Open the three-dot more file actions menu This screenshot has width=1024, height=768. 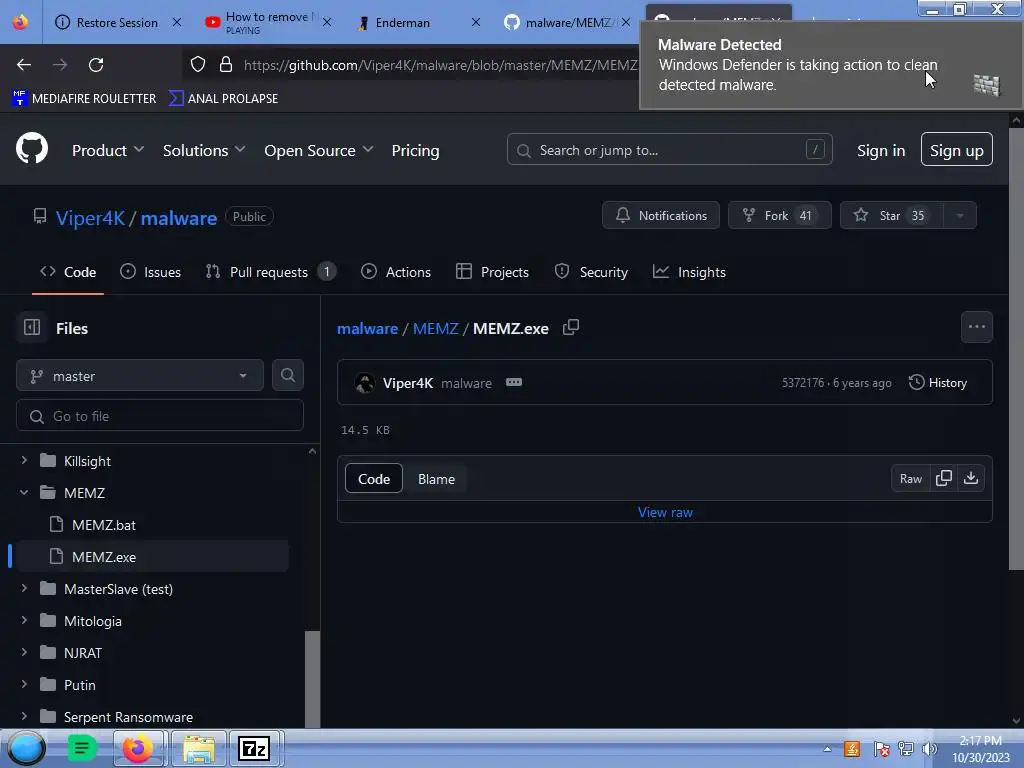tap(976, 327)
